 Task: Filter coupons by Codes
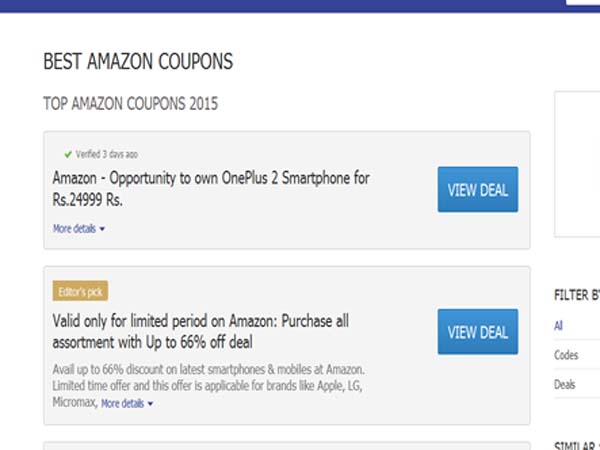point(566,355)
